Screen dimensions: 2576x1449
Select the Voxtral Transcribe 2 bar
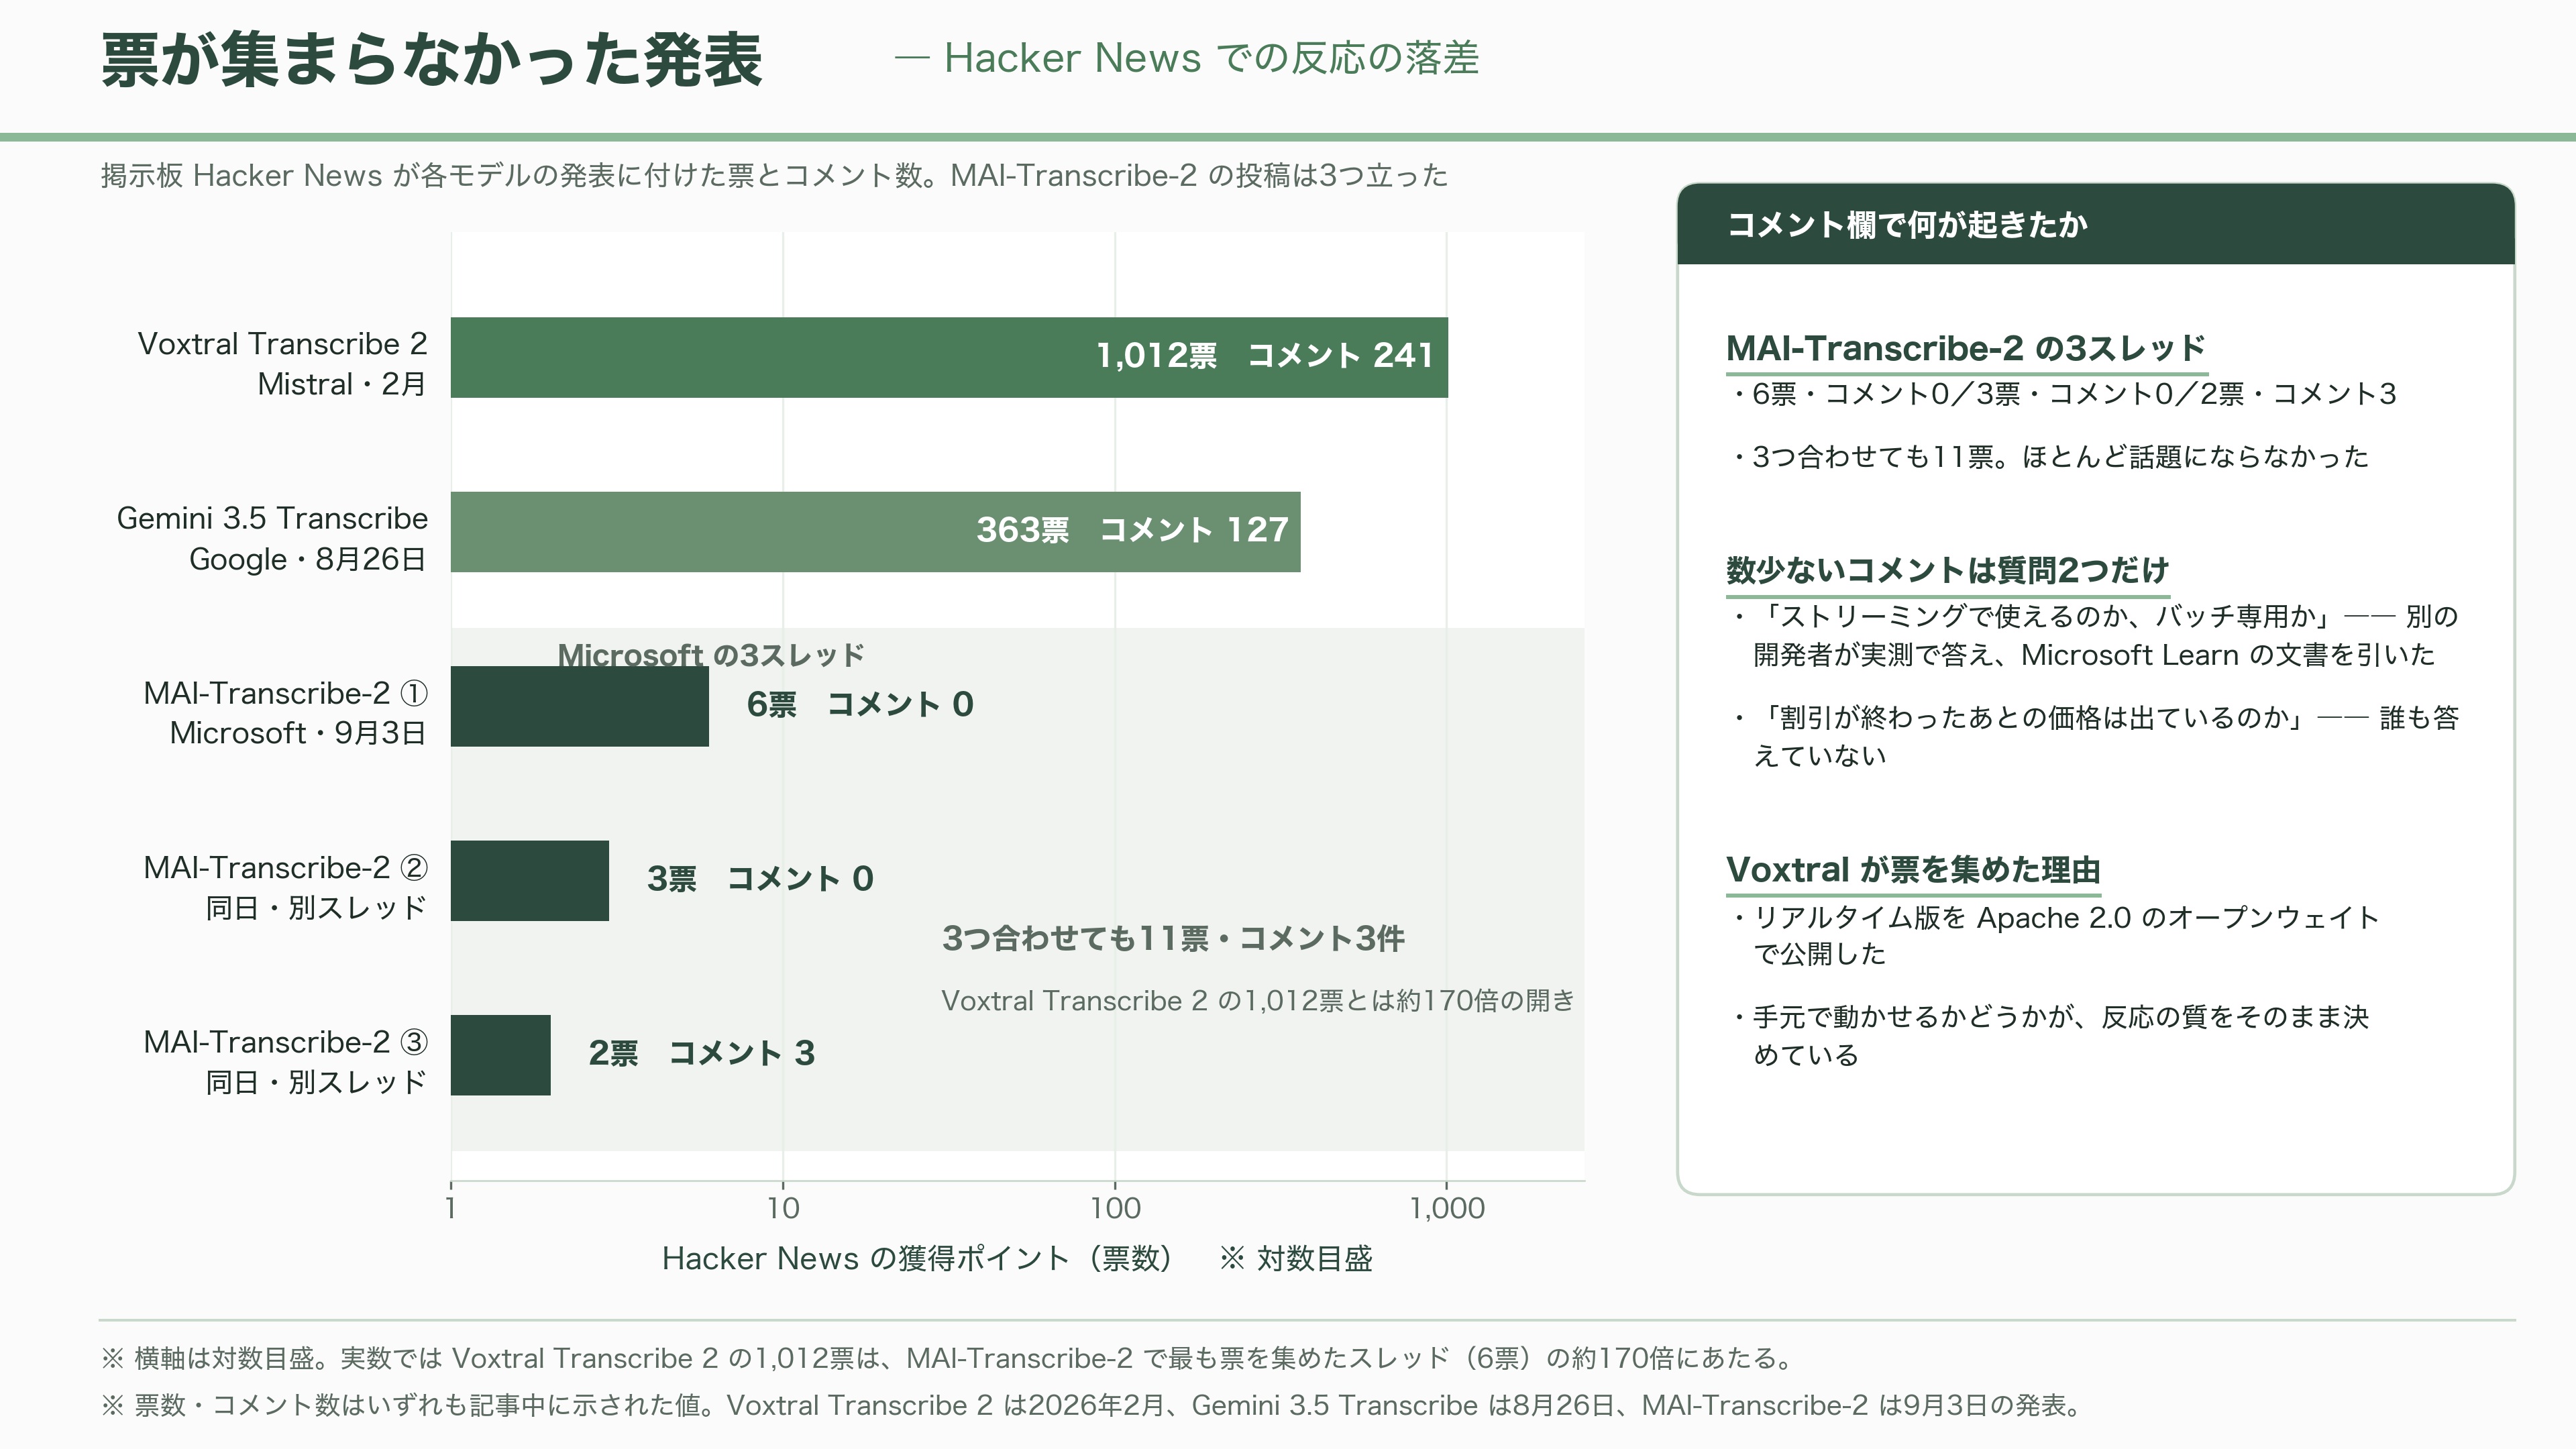click(949, 357)
